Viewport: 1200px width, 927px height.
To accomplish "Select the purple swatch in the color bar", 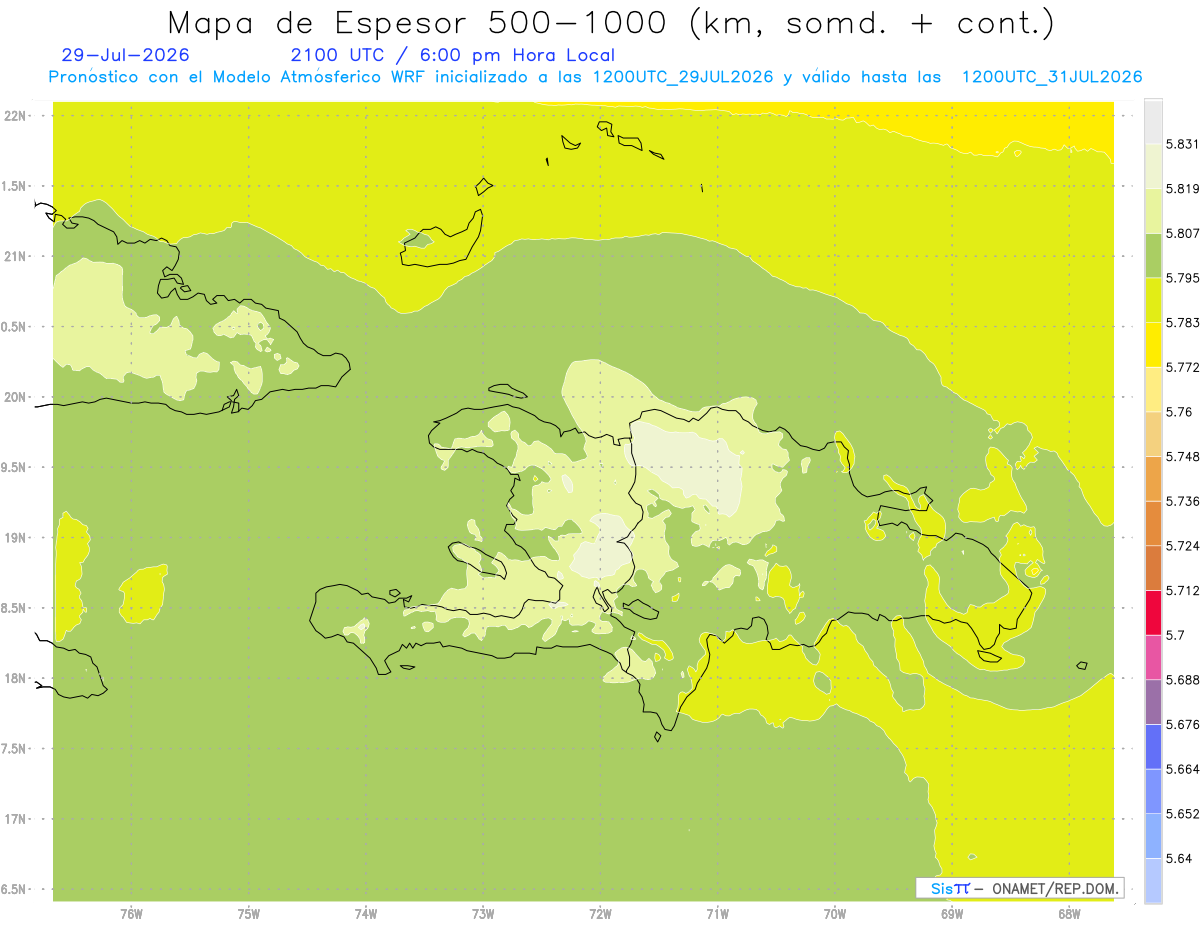I will click(x=1153, y=702).
